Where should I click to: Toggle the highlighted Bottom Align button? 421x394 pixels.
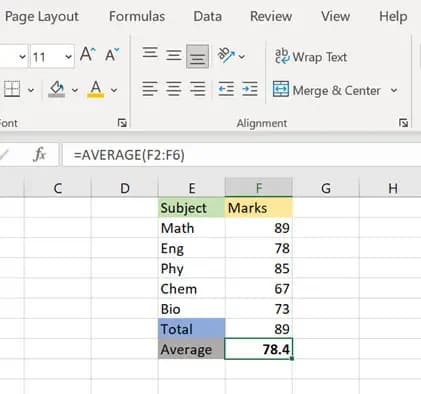(x=197, y=56)
